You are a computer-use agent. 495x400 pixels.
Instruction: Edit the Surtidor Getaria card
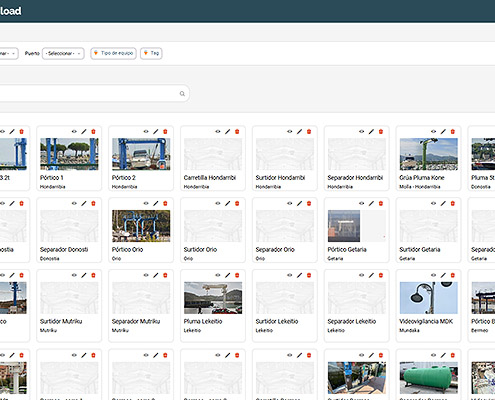coord(443,203)
